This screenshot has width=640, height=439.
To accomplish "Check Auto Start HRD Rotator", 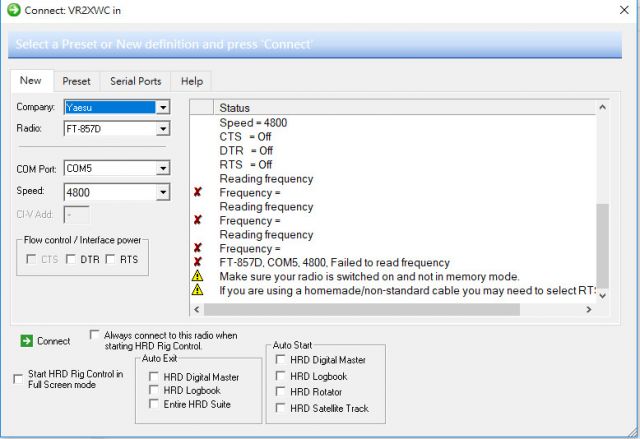I will (280, 391).
